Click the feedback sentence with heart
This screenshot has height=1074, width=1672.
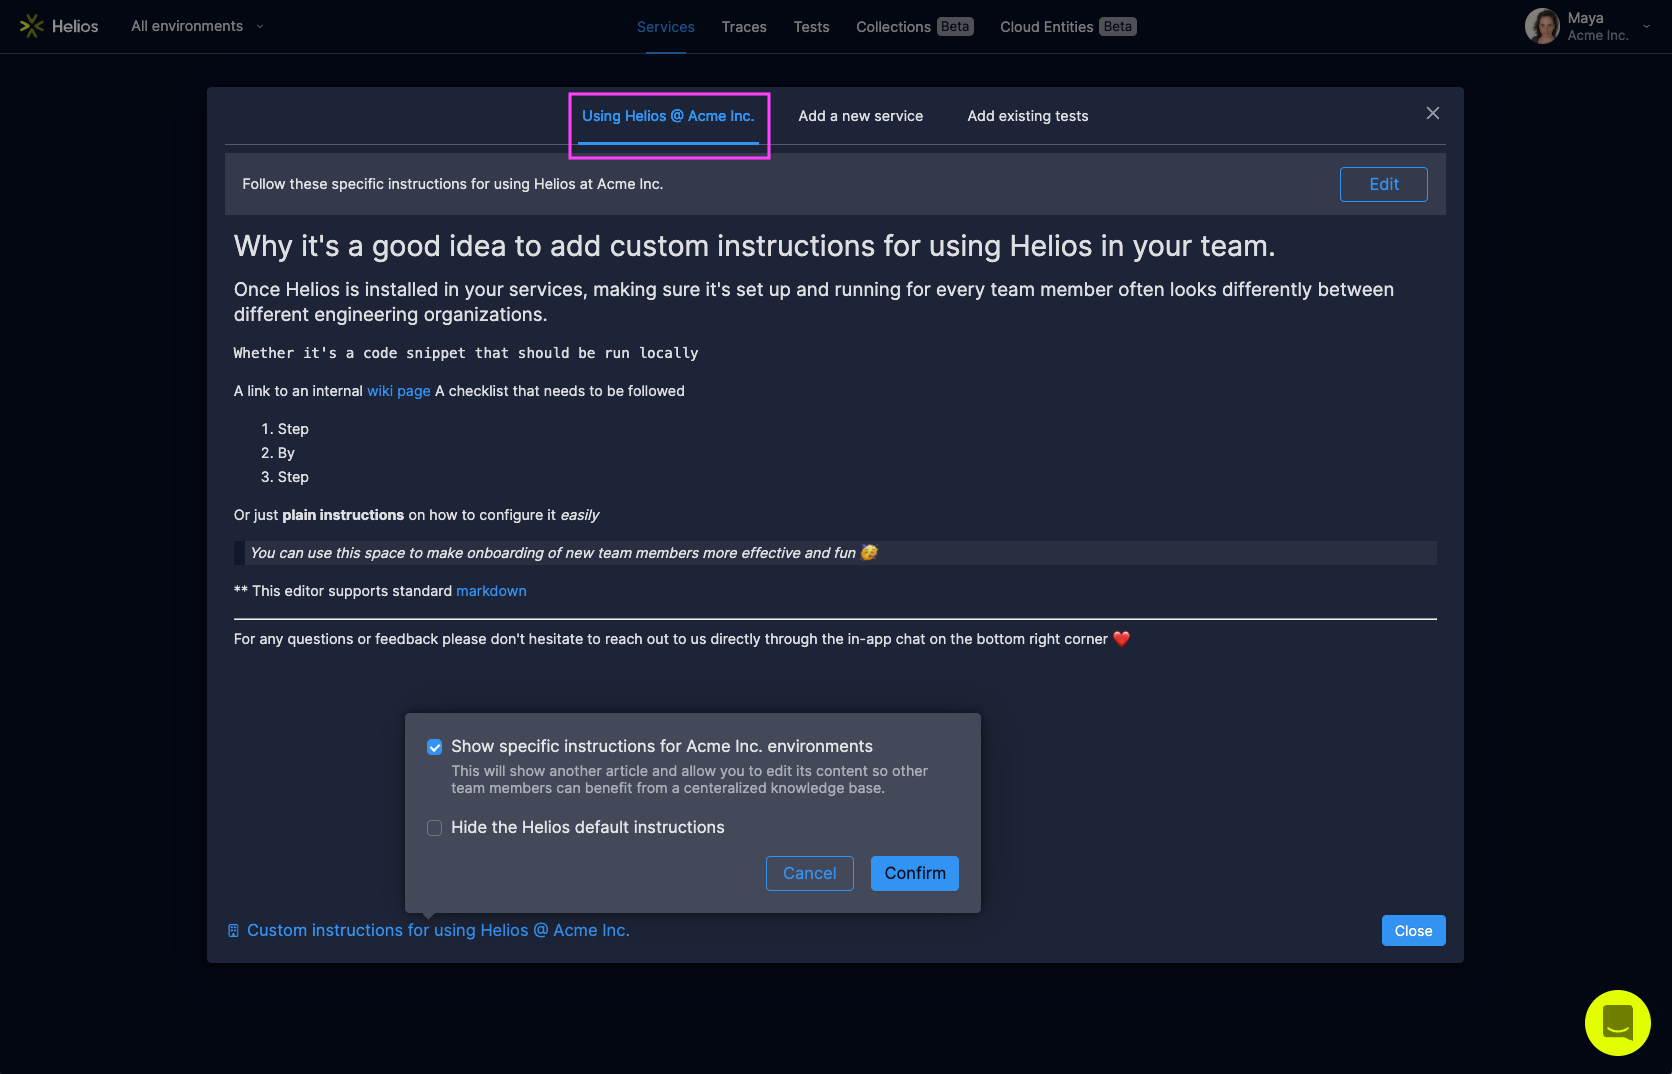tap(682, 639)
